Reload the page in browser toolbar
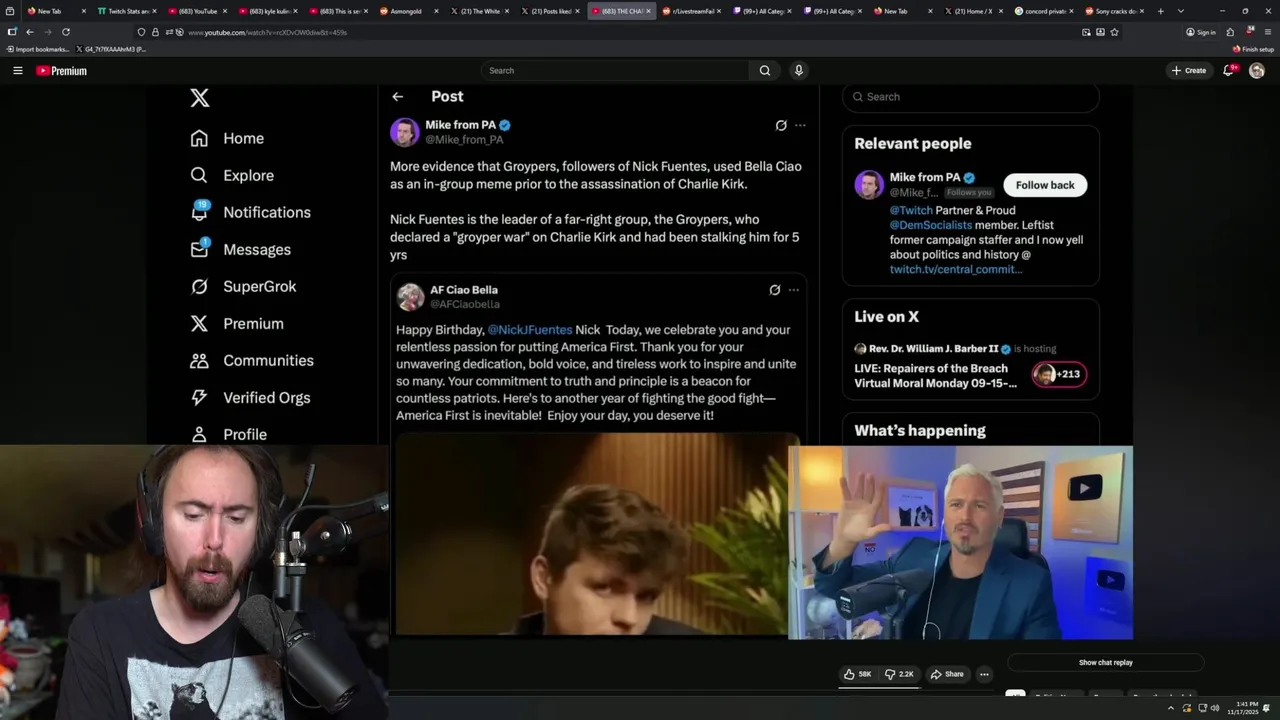This screenshot has height=720, width=1280. point(65,32)
